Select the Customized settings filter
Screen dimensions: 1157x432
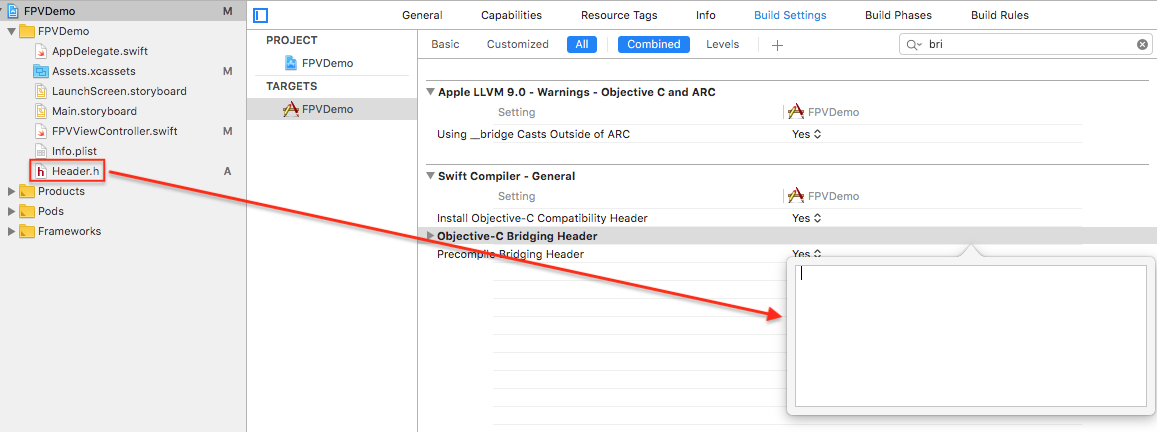pos(517,44)
